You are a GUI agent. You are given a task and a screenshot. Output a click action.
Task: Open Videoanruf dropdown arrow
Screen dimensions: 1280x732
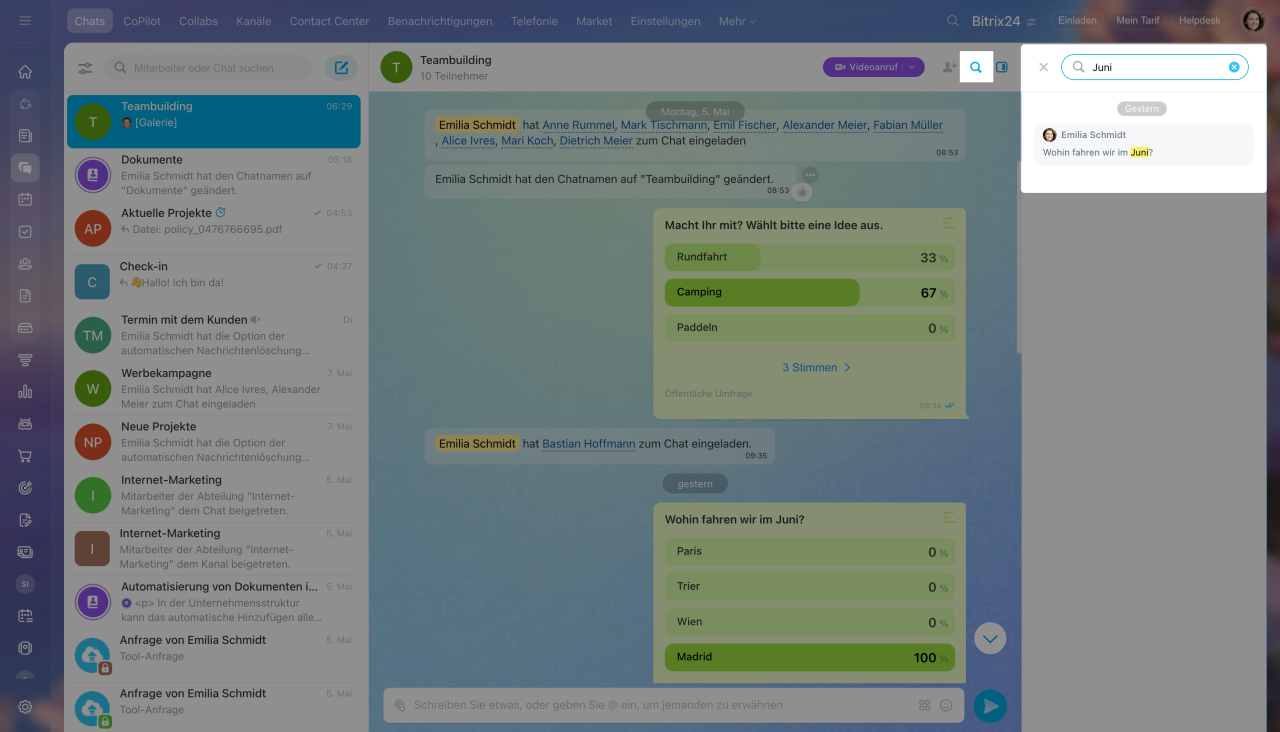coord(912,67)
